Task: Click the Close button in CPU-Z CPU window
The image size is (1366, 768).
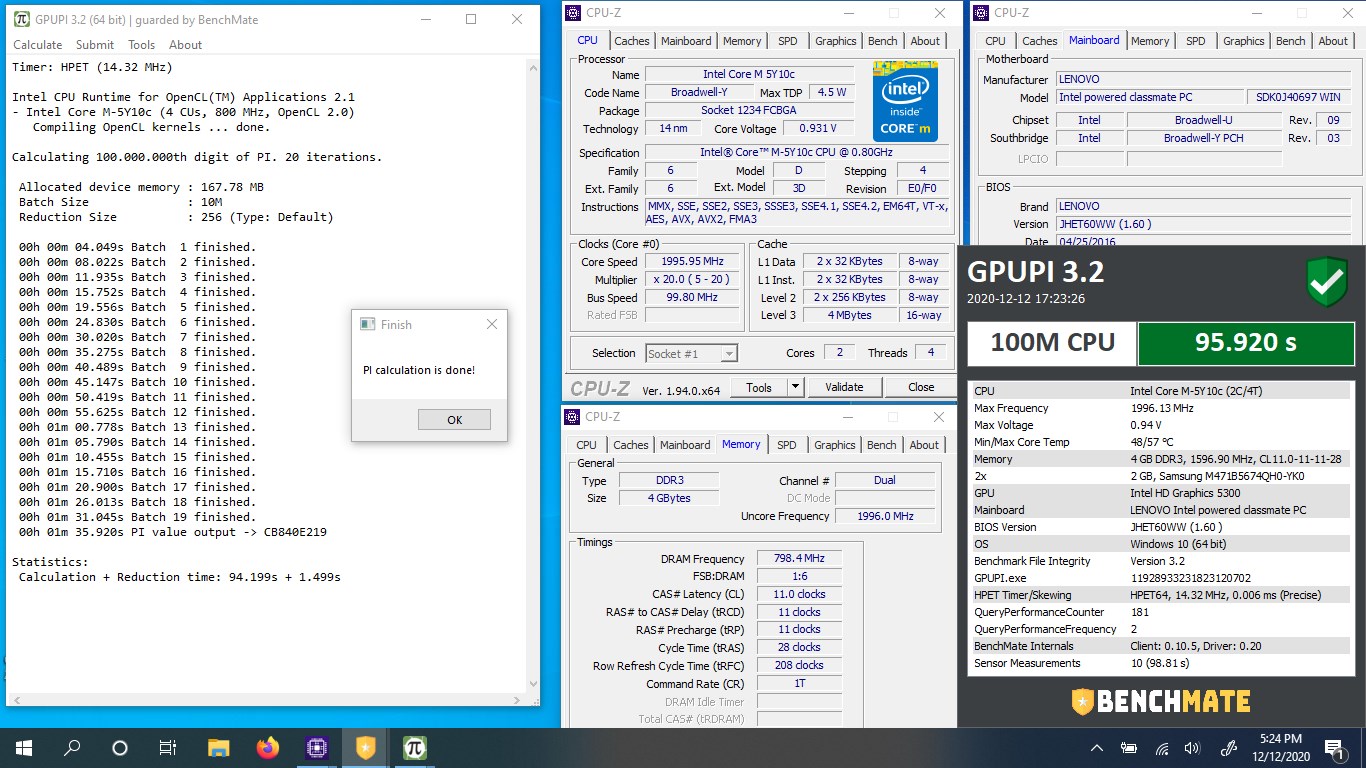Action: pyautogui.click(x=921, y=387)
